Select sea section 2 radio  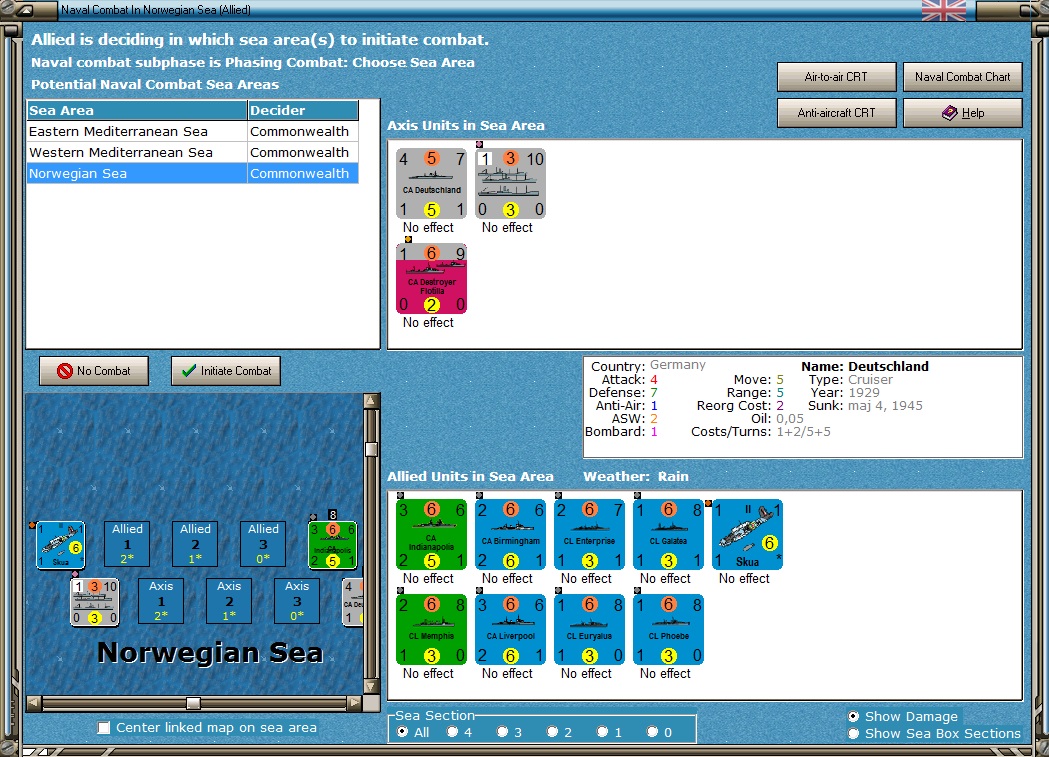coord(552,732)
